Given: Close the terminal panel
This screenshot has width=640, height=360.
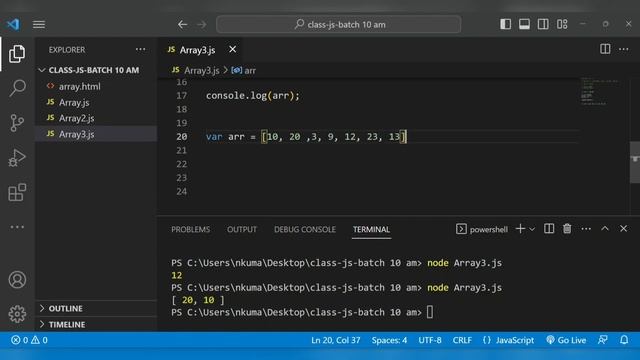Looking at the screenshot, I should pos(623,229).
